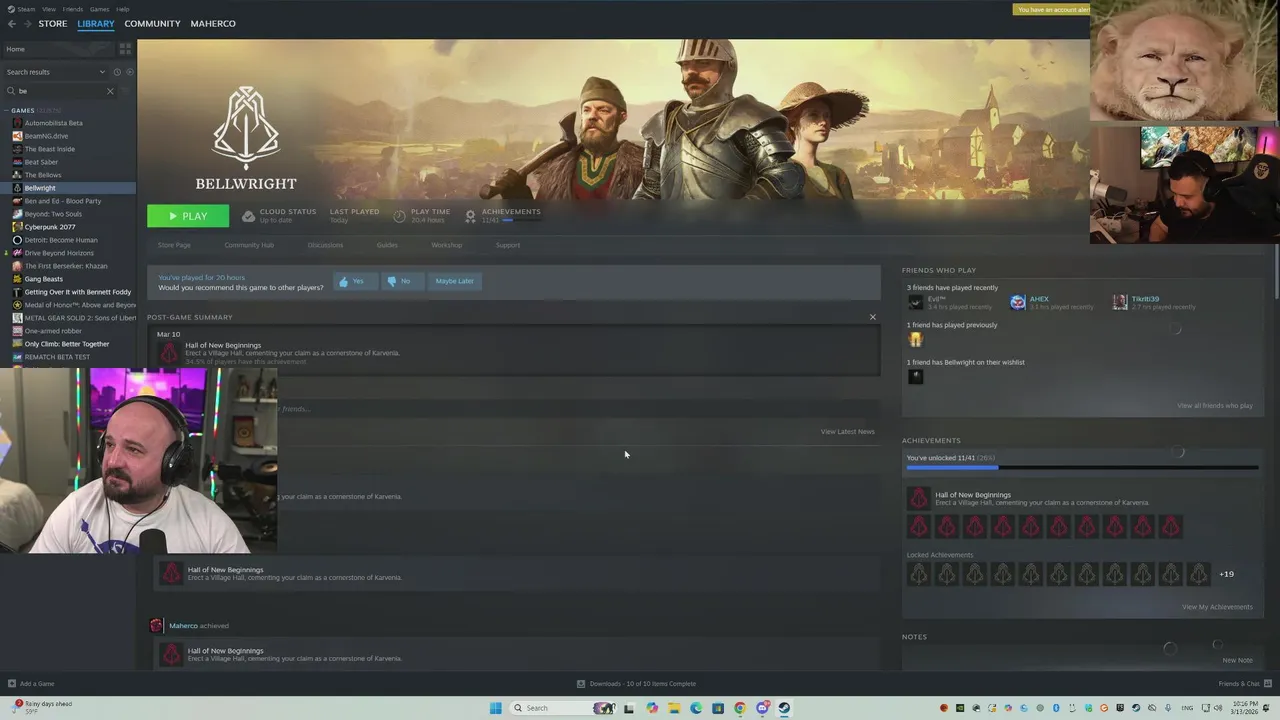This screenshot has width=1280, height=720.
Task: Collapse the GAMES category in sidebar
Action: click(x=7, y=110)
